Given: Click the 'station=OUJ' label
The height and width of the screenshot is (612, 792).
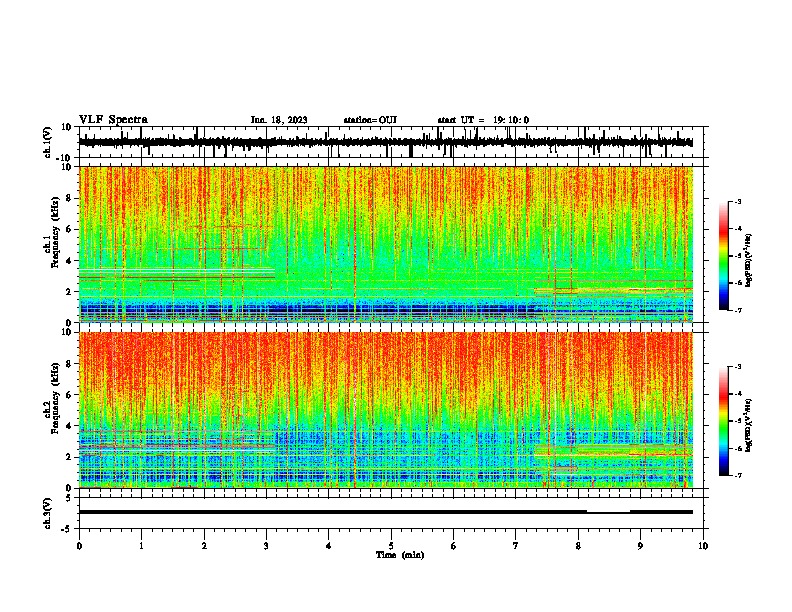Looking at the screenshot, I should (x=370, y=120).
